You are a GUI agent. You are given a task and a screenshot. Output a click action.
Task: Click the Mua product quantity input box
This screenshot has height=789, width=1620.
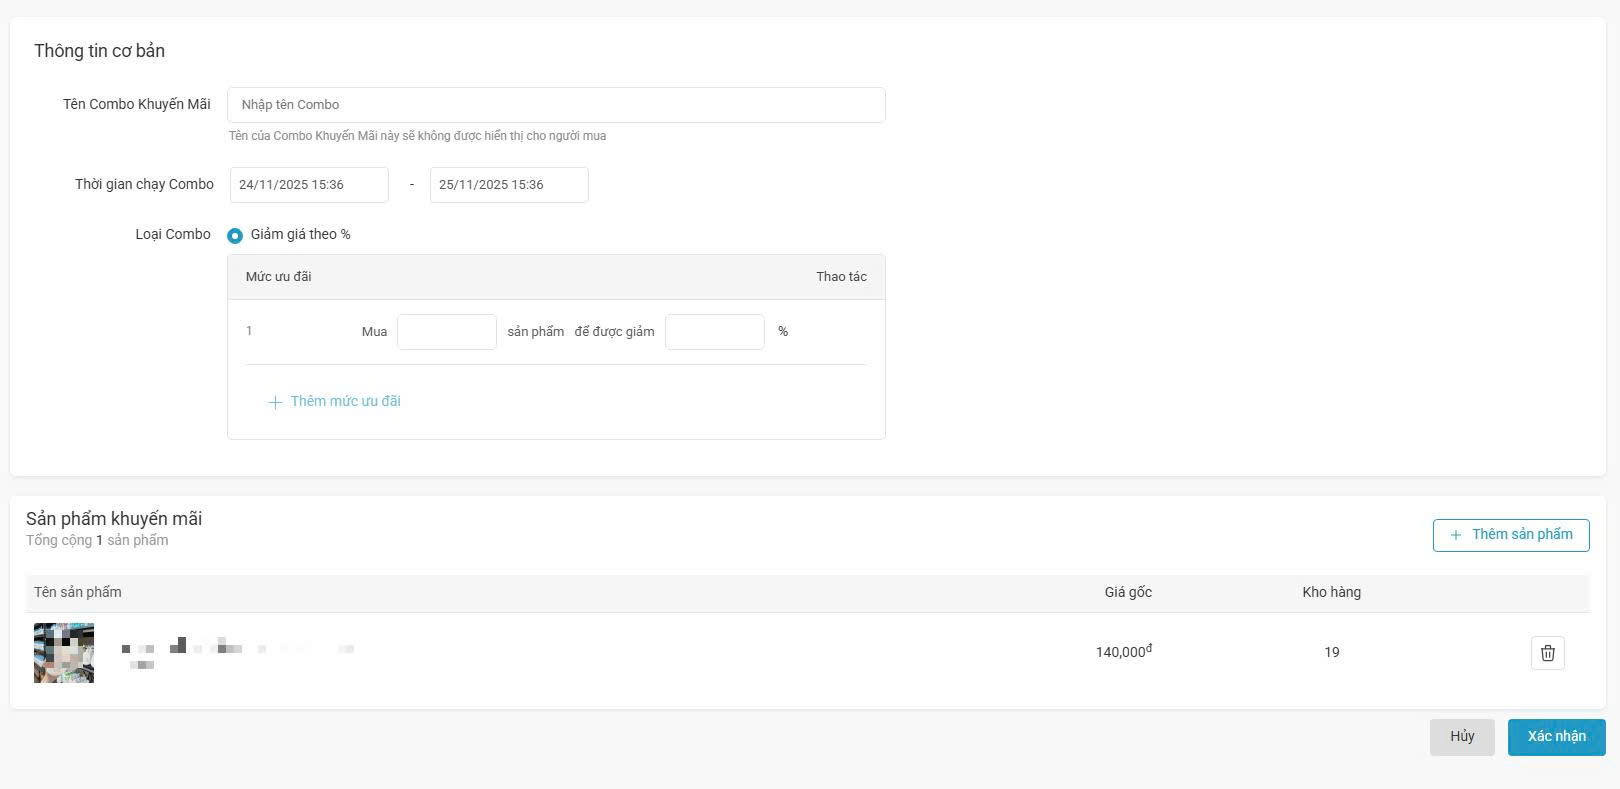pos(447,332)
